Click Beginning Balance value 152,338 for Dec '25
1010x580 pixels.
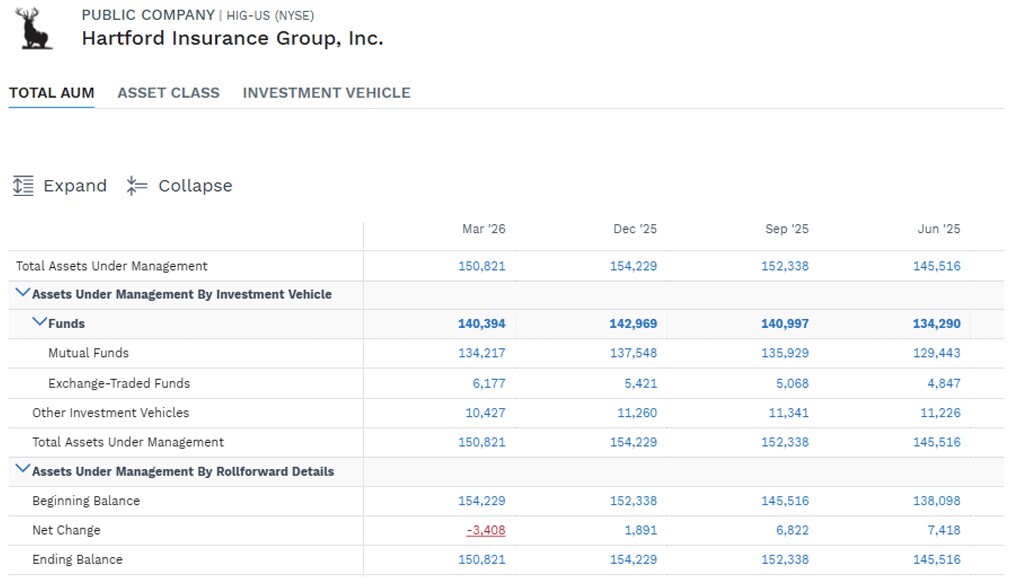click(x=633, y=501)
